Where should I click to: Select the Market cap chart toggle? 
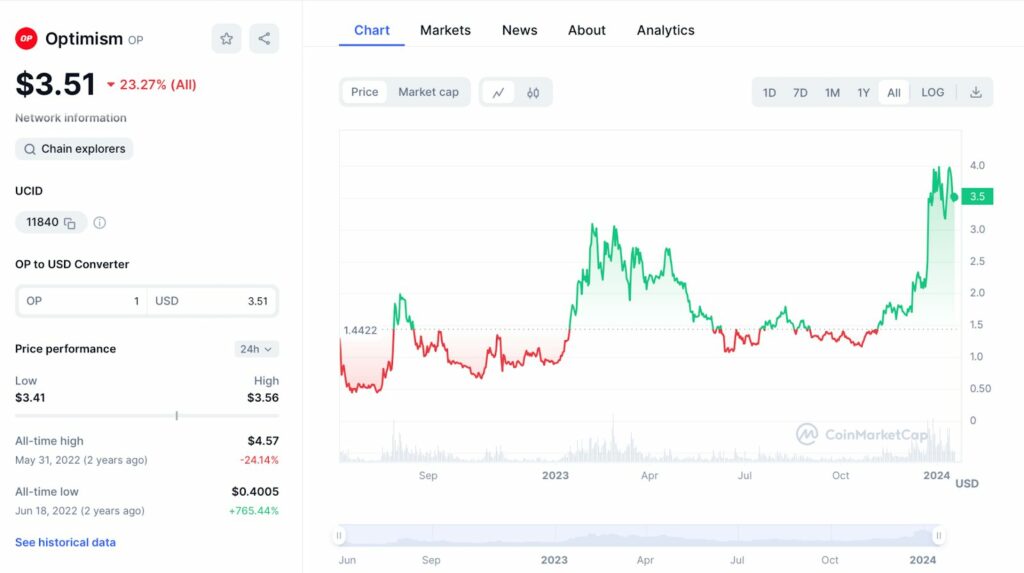[x=428, y=92]
